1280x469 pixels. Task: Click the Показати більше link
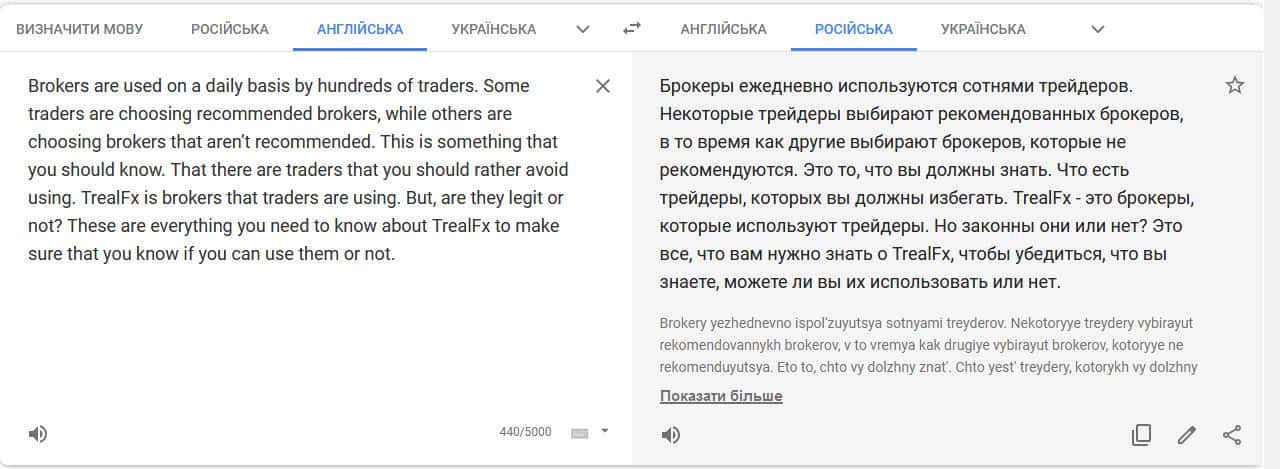coord(721,396)
